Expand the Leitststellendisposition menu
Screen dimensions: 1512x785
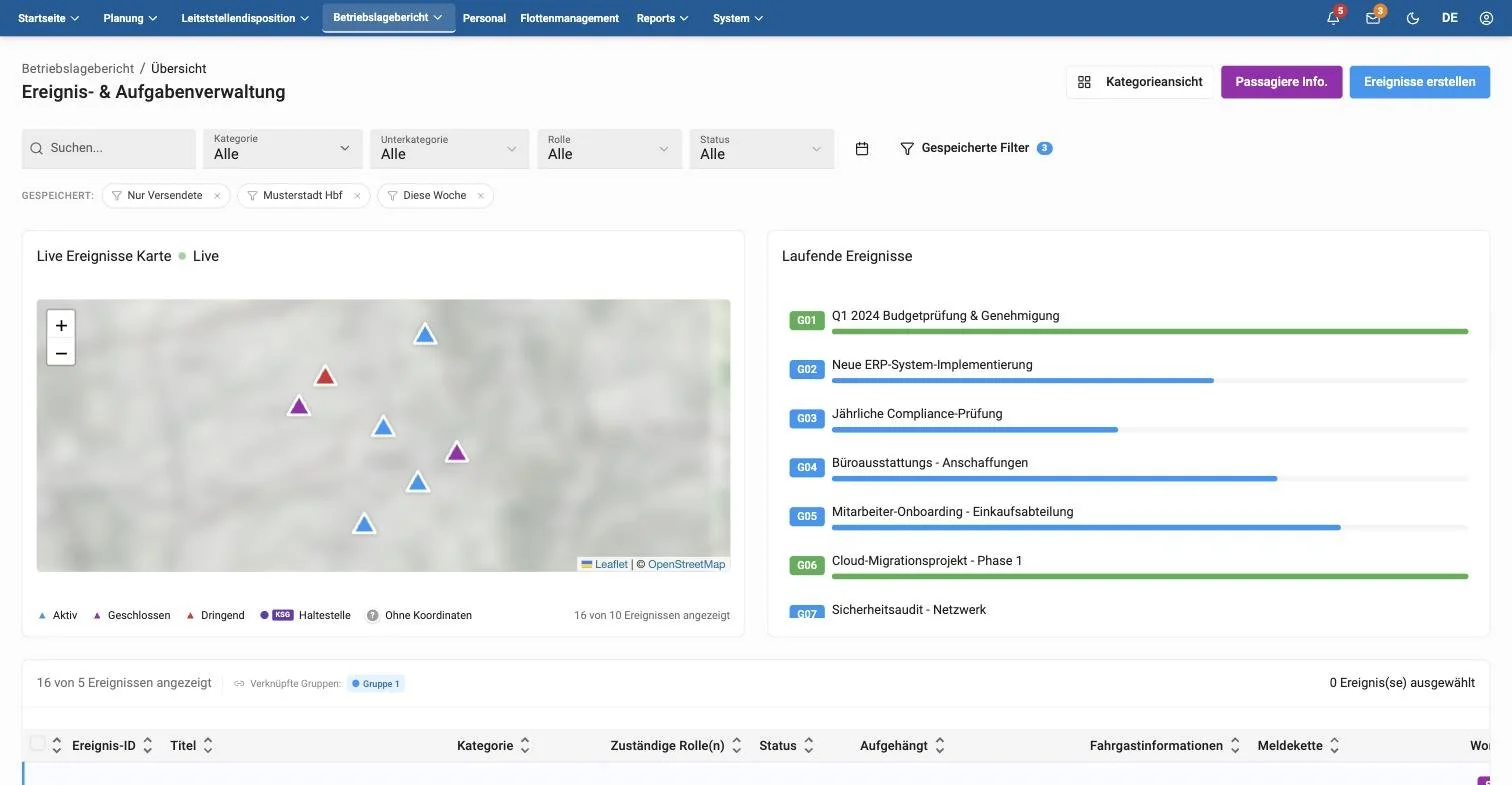(x=245, y=18)
